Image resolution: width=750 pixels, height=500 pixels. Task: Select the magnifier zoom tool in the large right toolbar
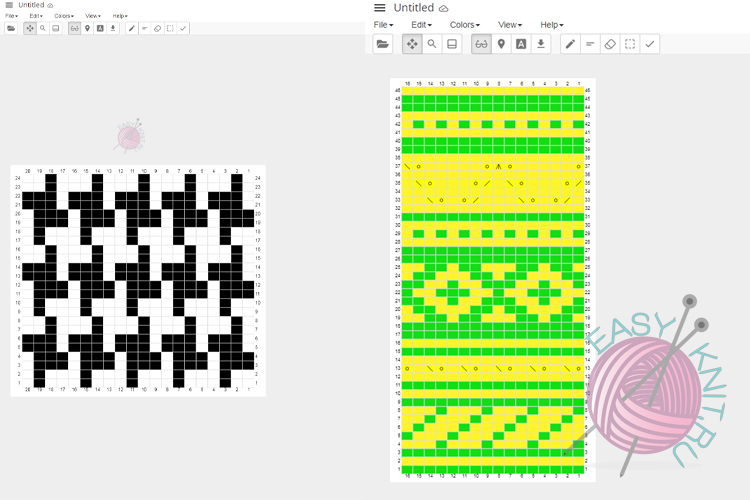(x=432, y=44)
